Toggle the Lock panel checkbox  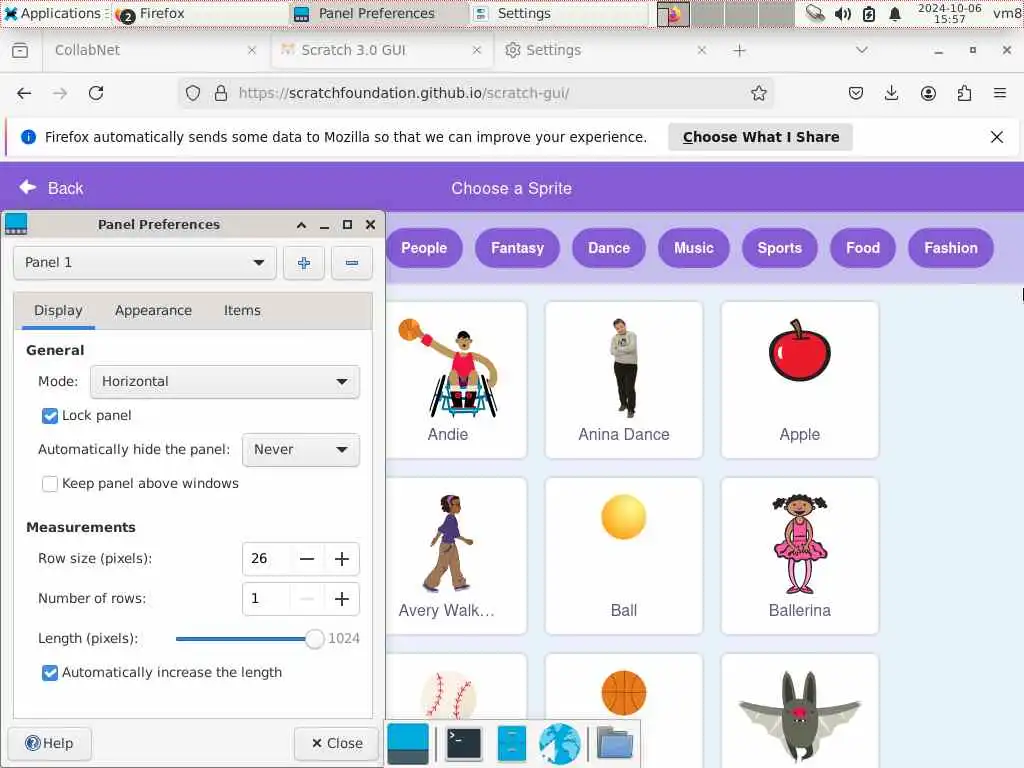click(50, 416)
